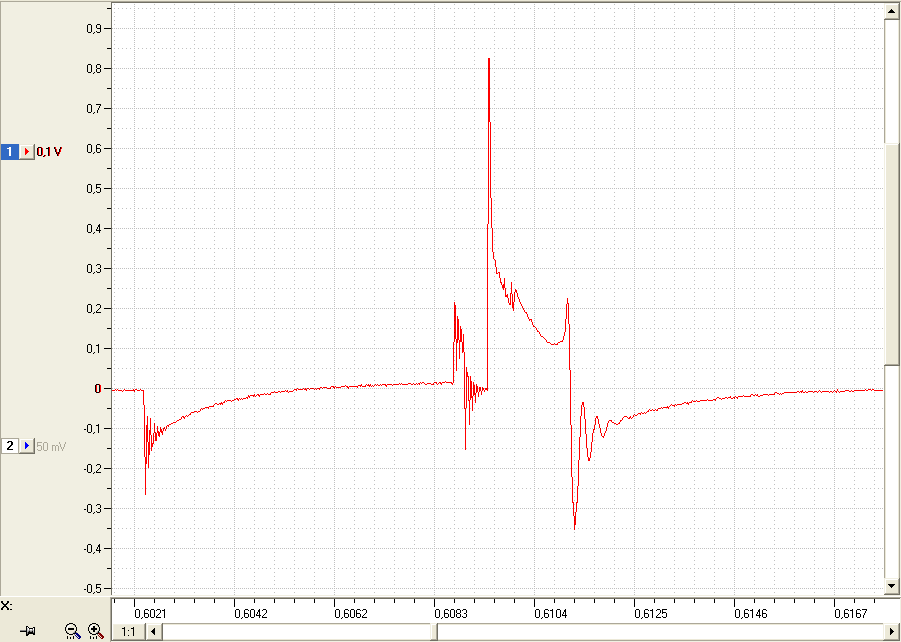Click the horizontal scrollbar's left arrow
Viewport: 901px width, 642px height.
pyautogui.click(x=153, y=632)
